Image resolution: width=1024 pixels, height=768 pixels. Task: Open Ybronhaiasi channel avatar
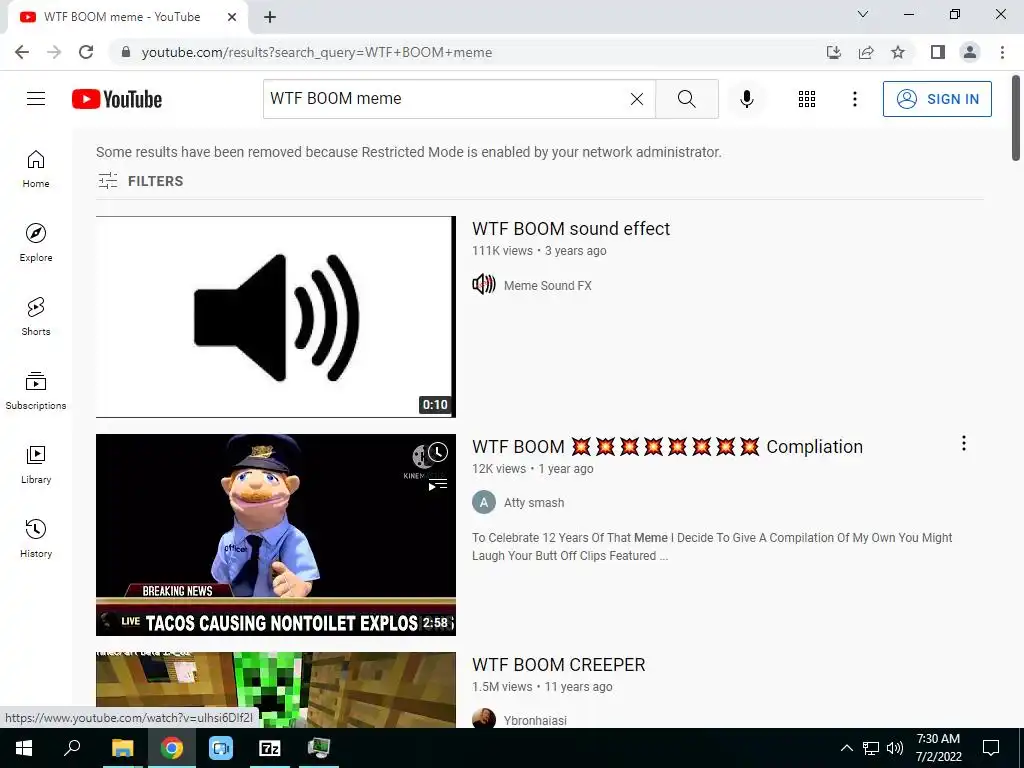pyautogui.click(x=484, y=718)
